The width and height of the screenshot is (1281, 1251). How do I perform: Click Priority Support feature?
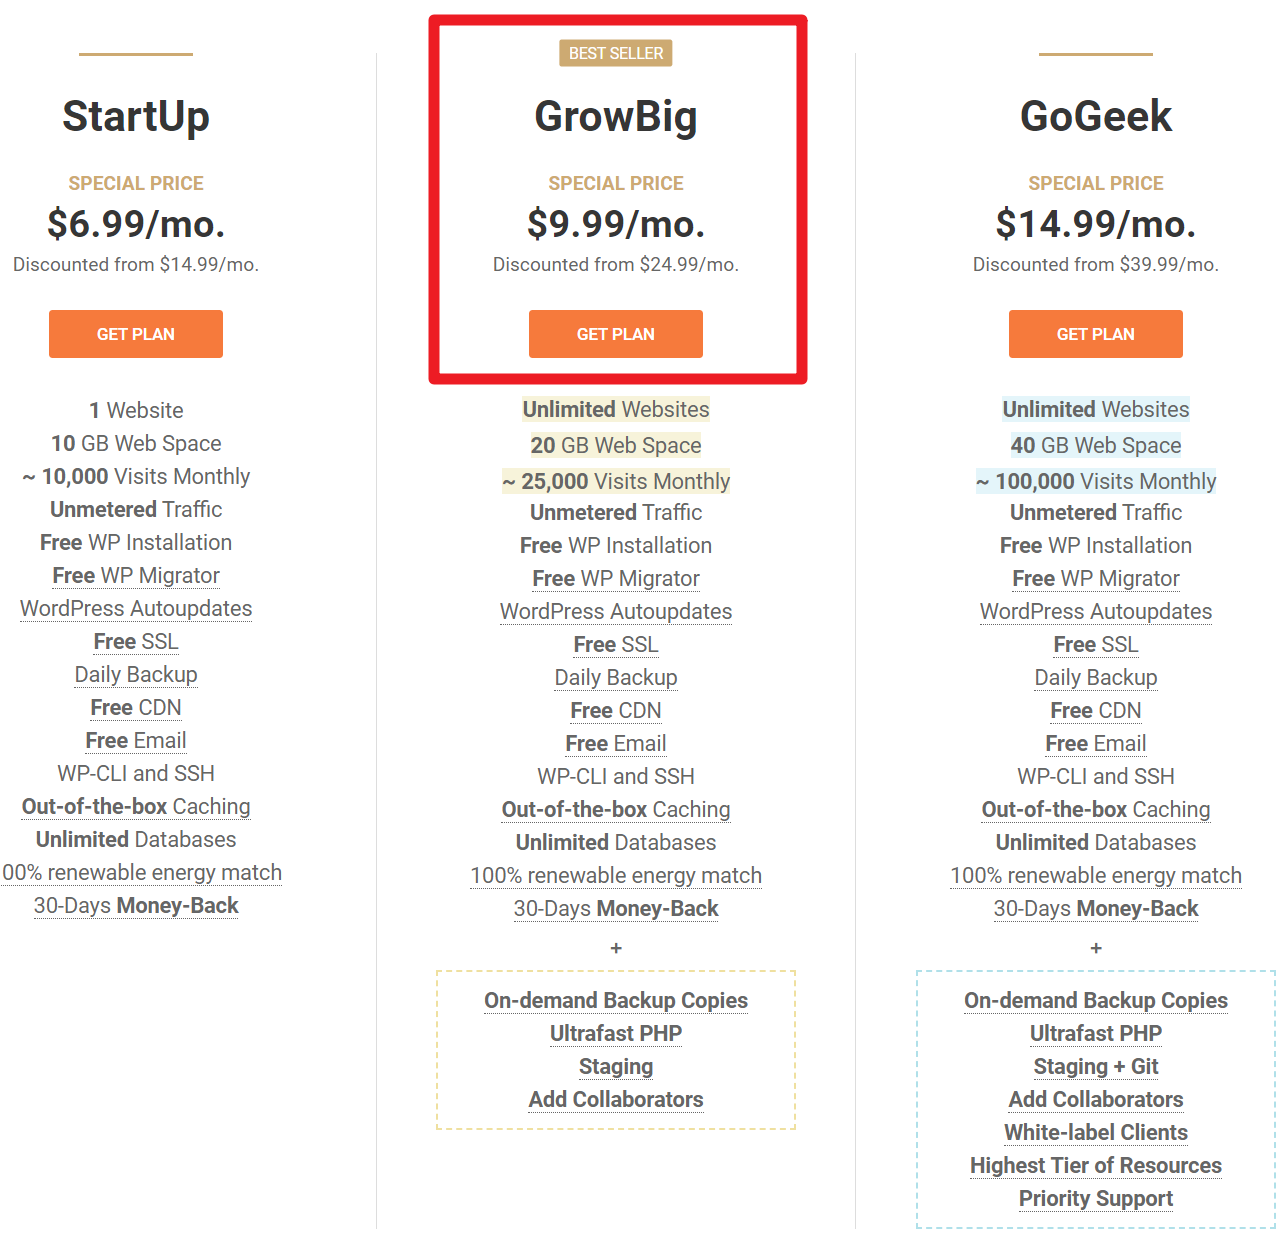click(1096, 1199)
